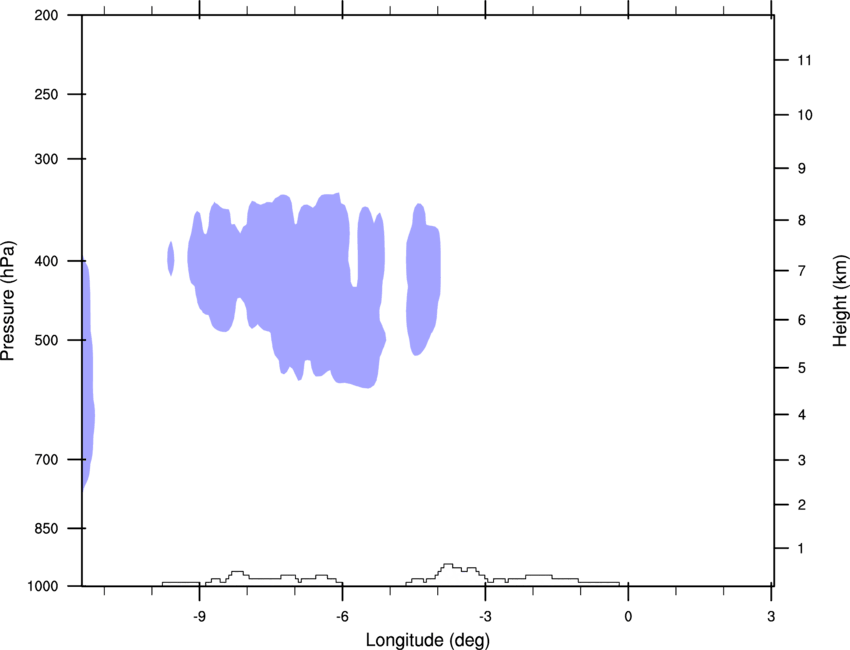Image resolution: width=850 pixels, height=650 pixels.
Task: Select the 700 pressure tick label
Action: (46, 459)
